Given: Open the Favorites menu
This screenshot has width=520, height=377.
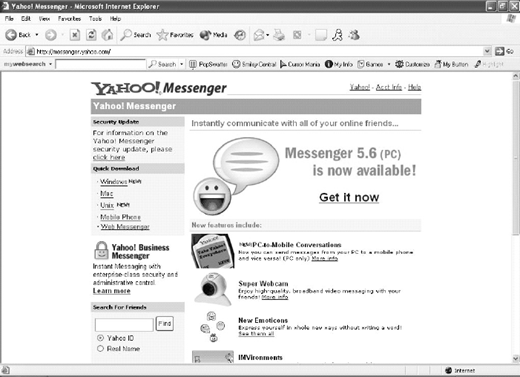Looking at the screenshot, I should (69, 19).
